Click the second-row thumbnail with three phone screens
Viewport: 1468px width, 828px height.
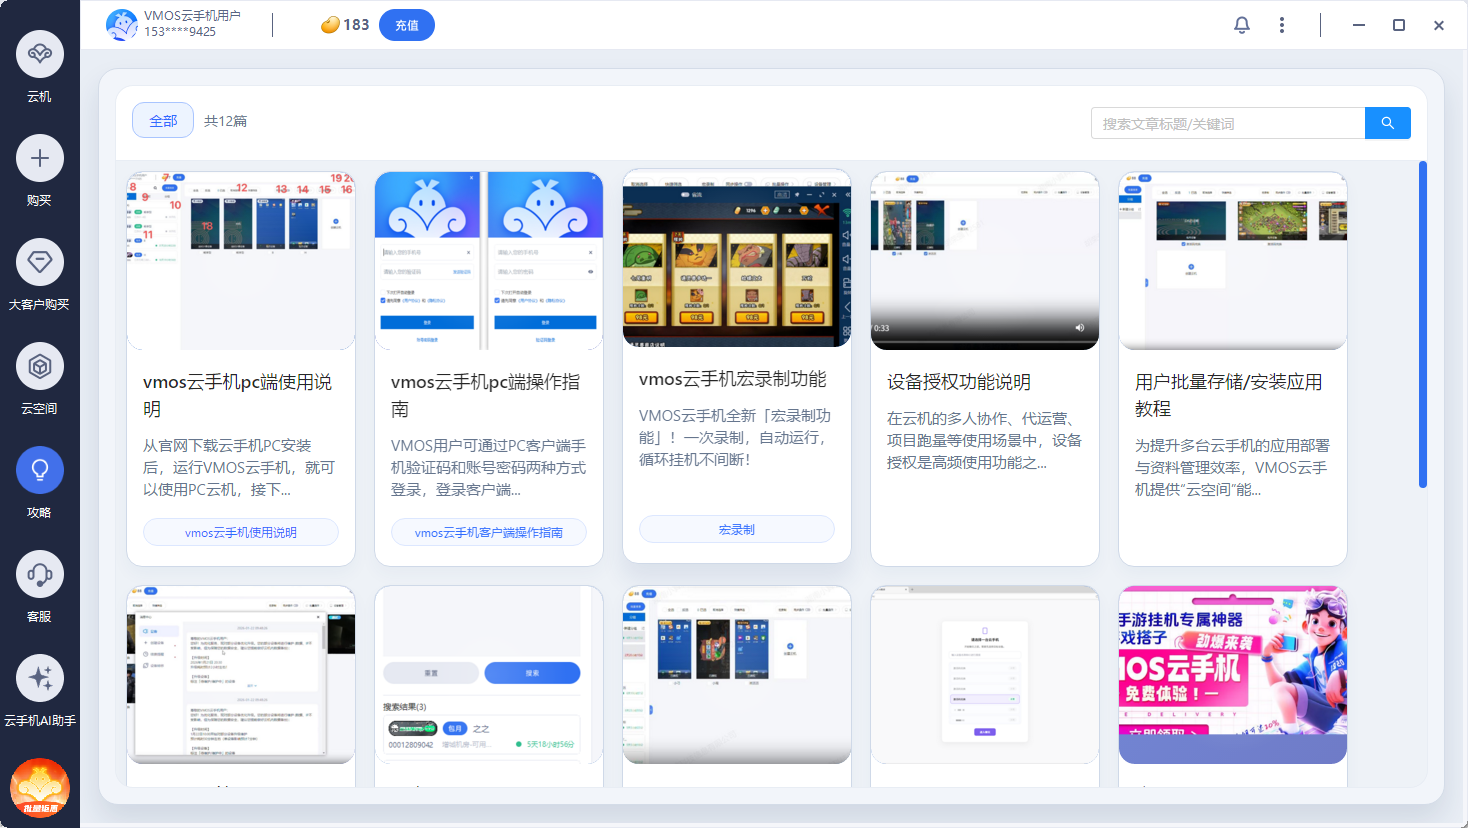tap(737, 674)
